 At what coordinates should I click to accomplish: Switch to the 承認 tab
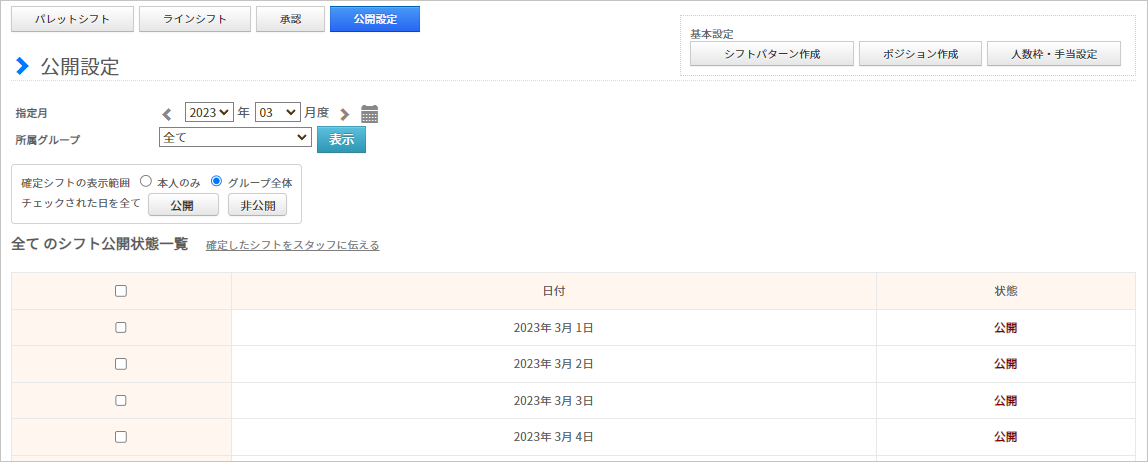(290, 20)
